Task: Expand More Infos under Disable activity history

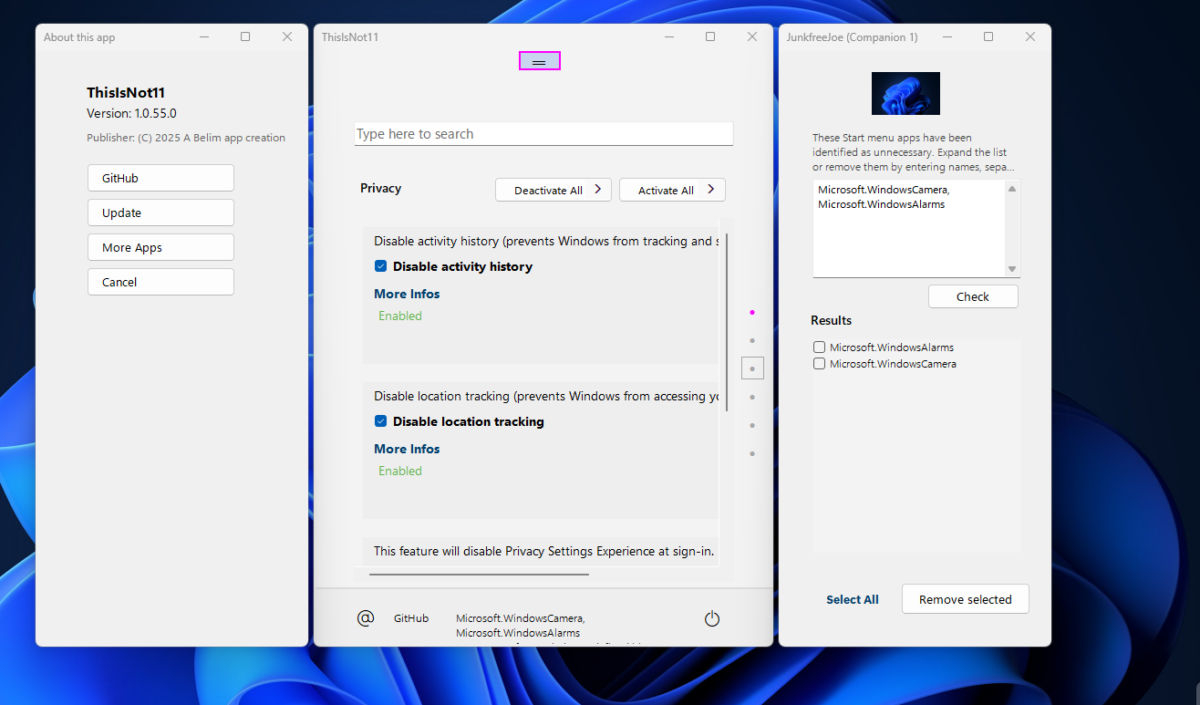Action: tap(406, 293)
